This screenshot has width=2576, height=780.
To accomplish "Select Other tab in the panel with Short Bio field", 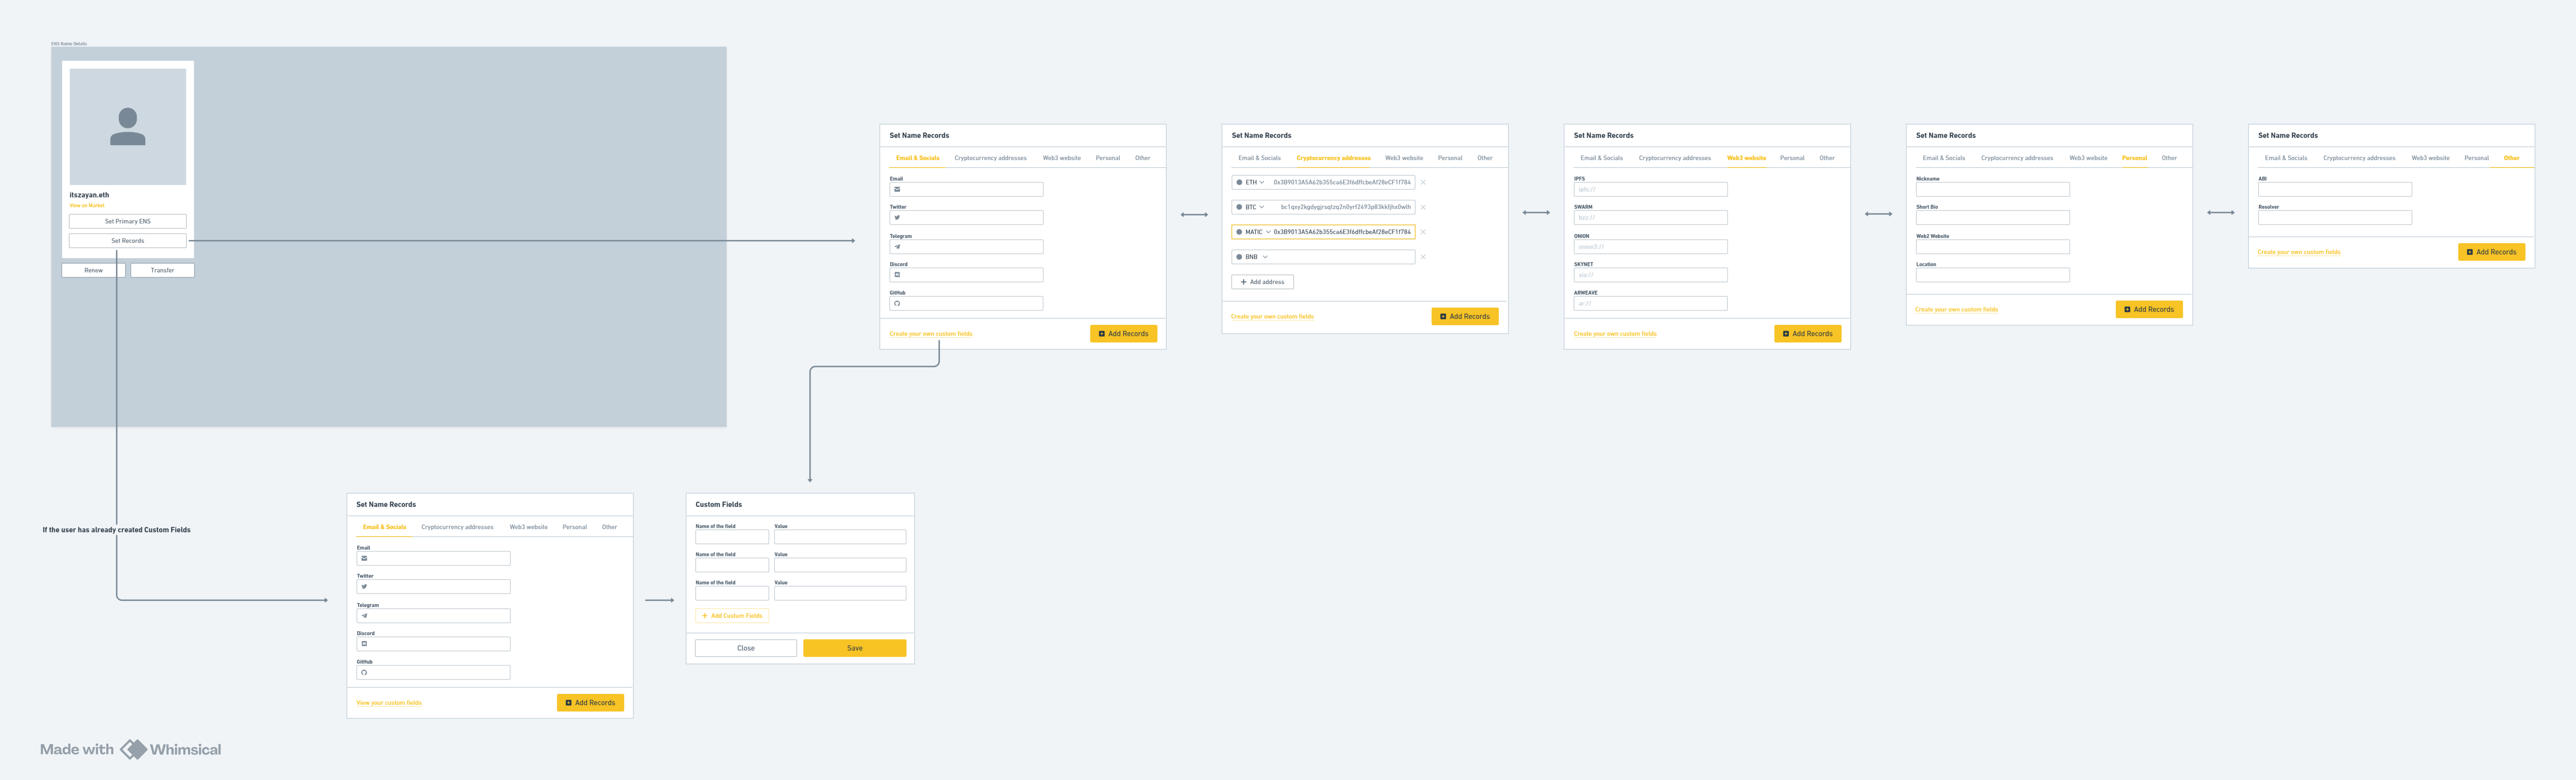I will click(x=2169, y=158).
